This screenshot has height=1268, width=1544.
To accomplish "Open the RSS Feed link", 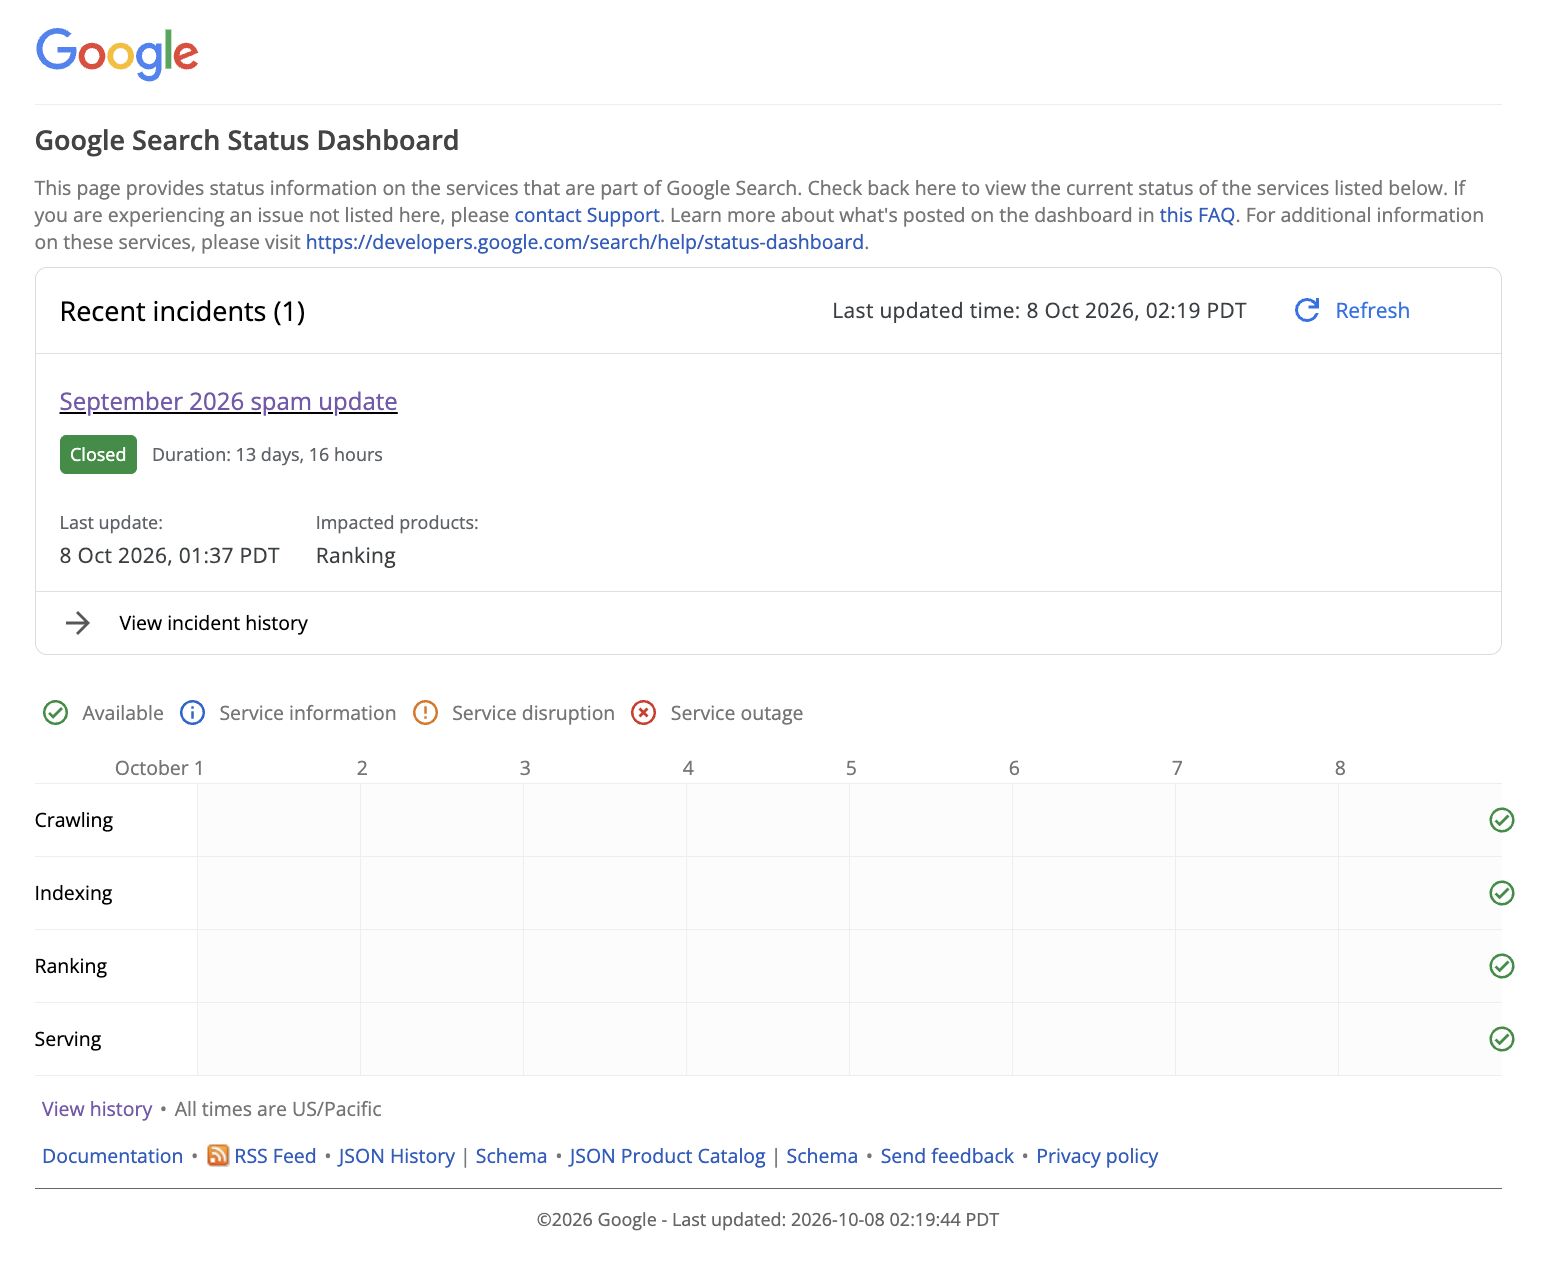I will tap(275, 1156).
